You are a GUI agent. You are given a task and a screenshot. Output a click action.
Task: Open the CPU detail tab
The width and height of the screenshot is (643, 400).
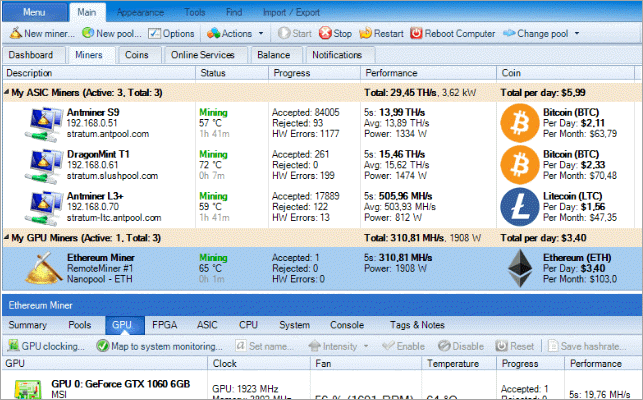[248, 325]
